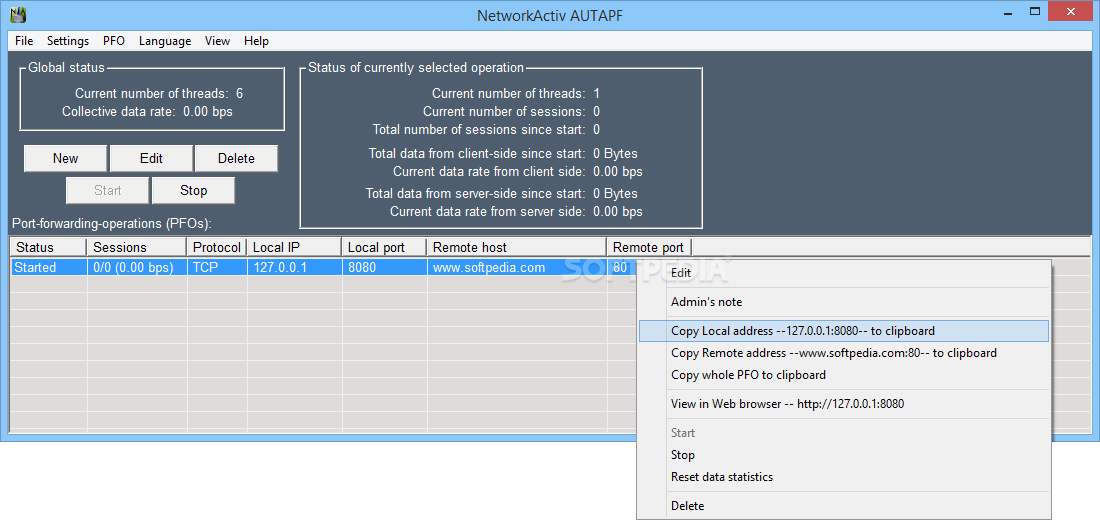Click the '0/0 (0.00 bps)' sessions cell

pyautogui.click(x=137, y=267)
